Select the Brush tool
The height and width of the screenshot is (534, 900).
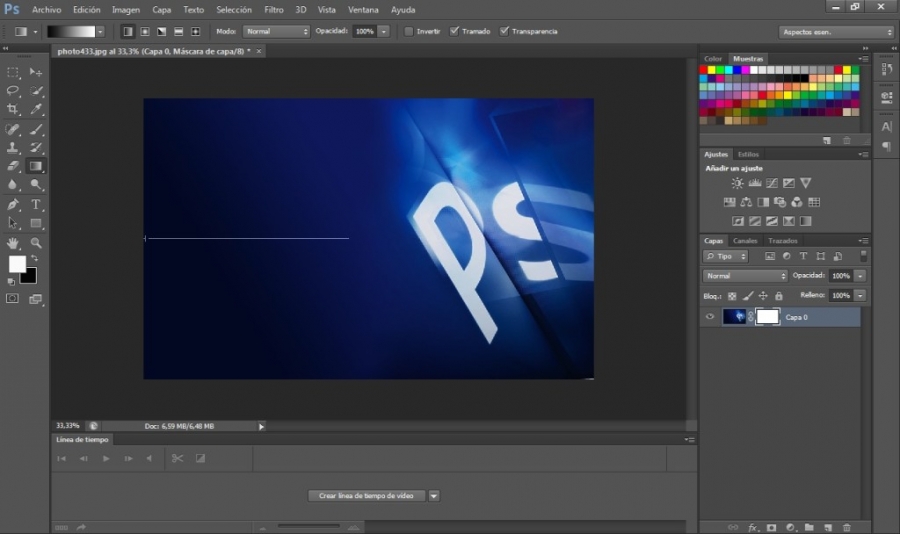point(36,129)
